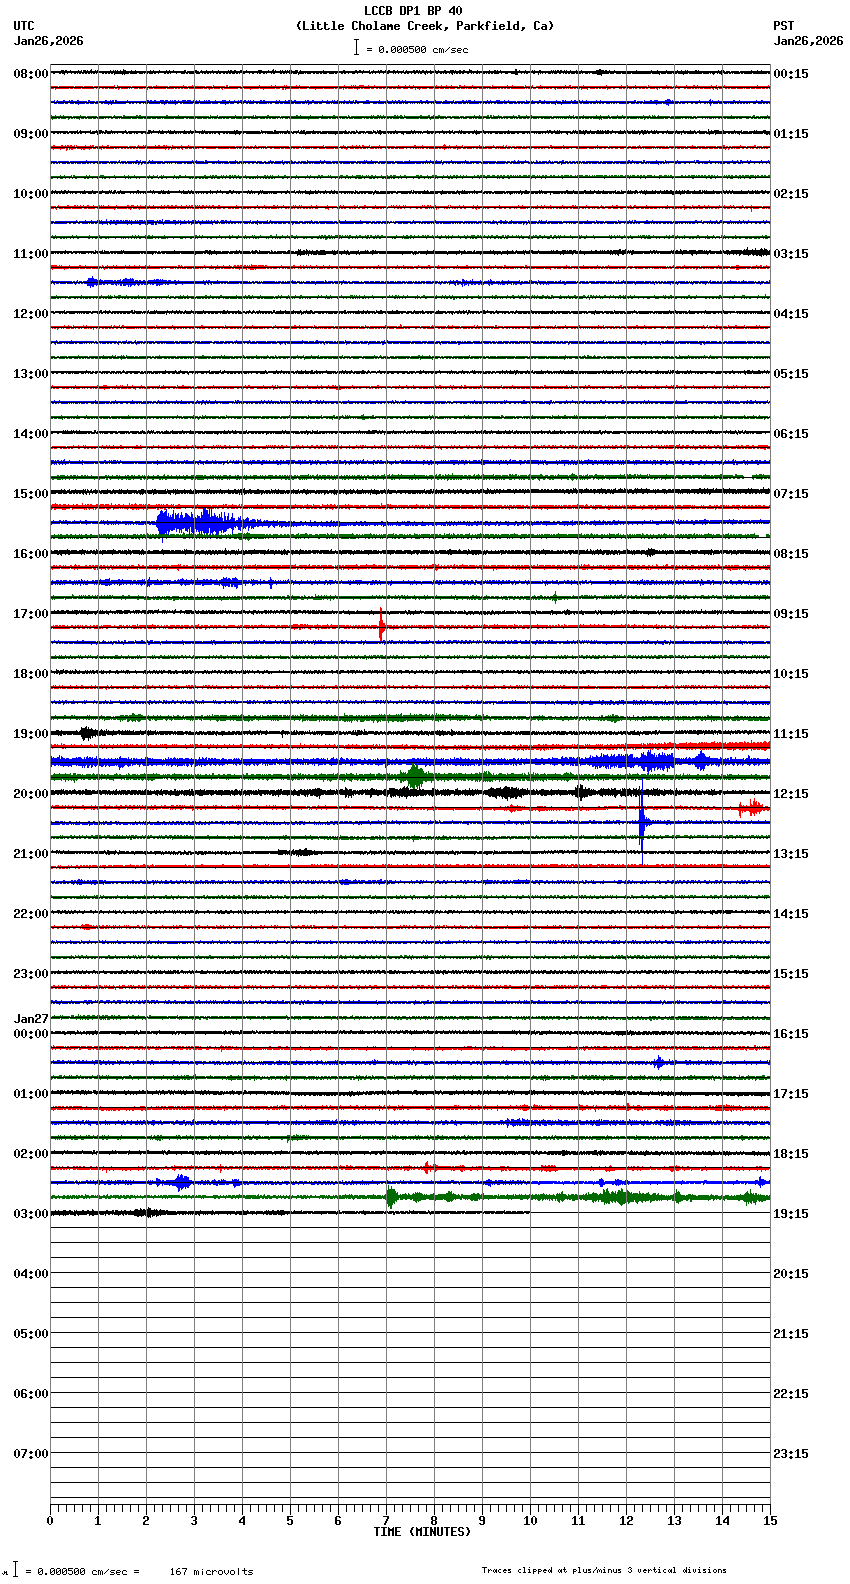Click the 00:15 PST time label
850x1584 pixels.
tap(791, 74)
